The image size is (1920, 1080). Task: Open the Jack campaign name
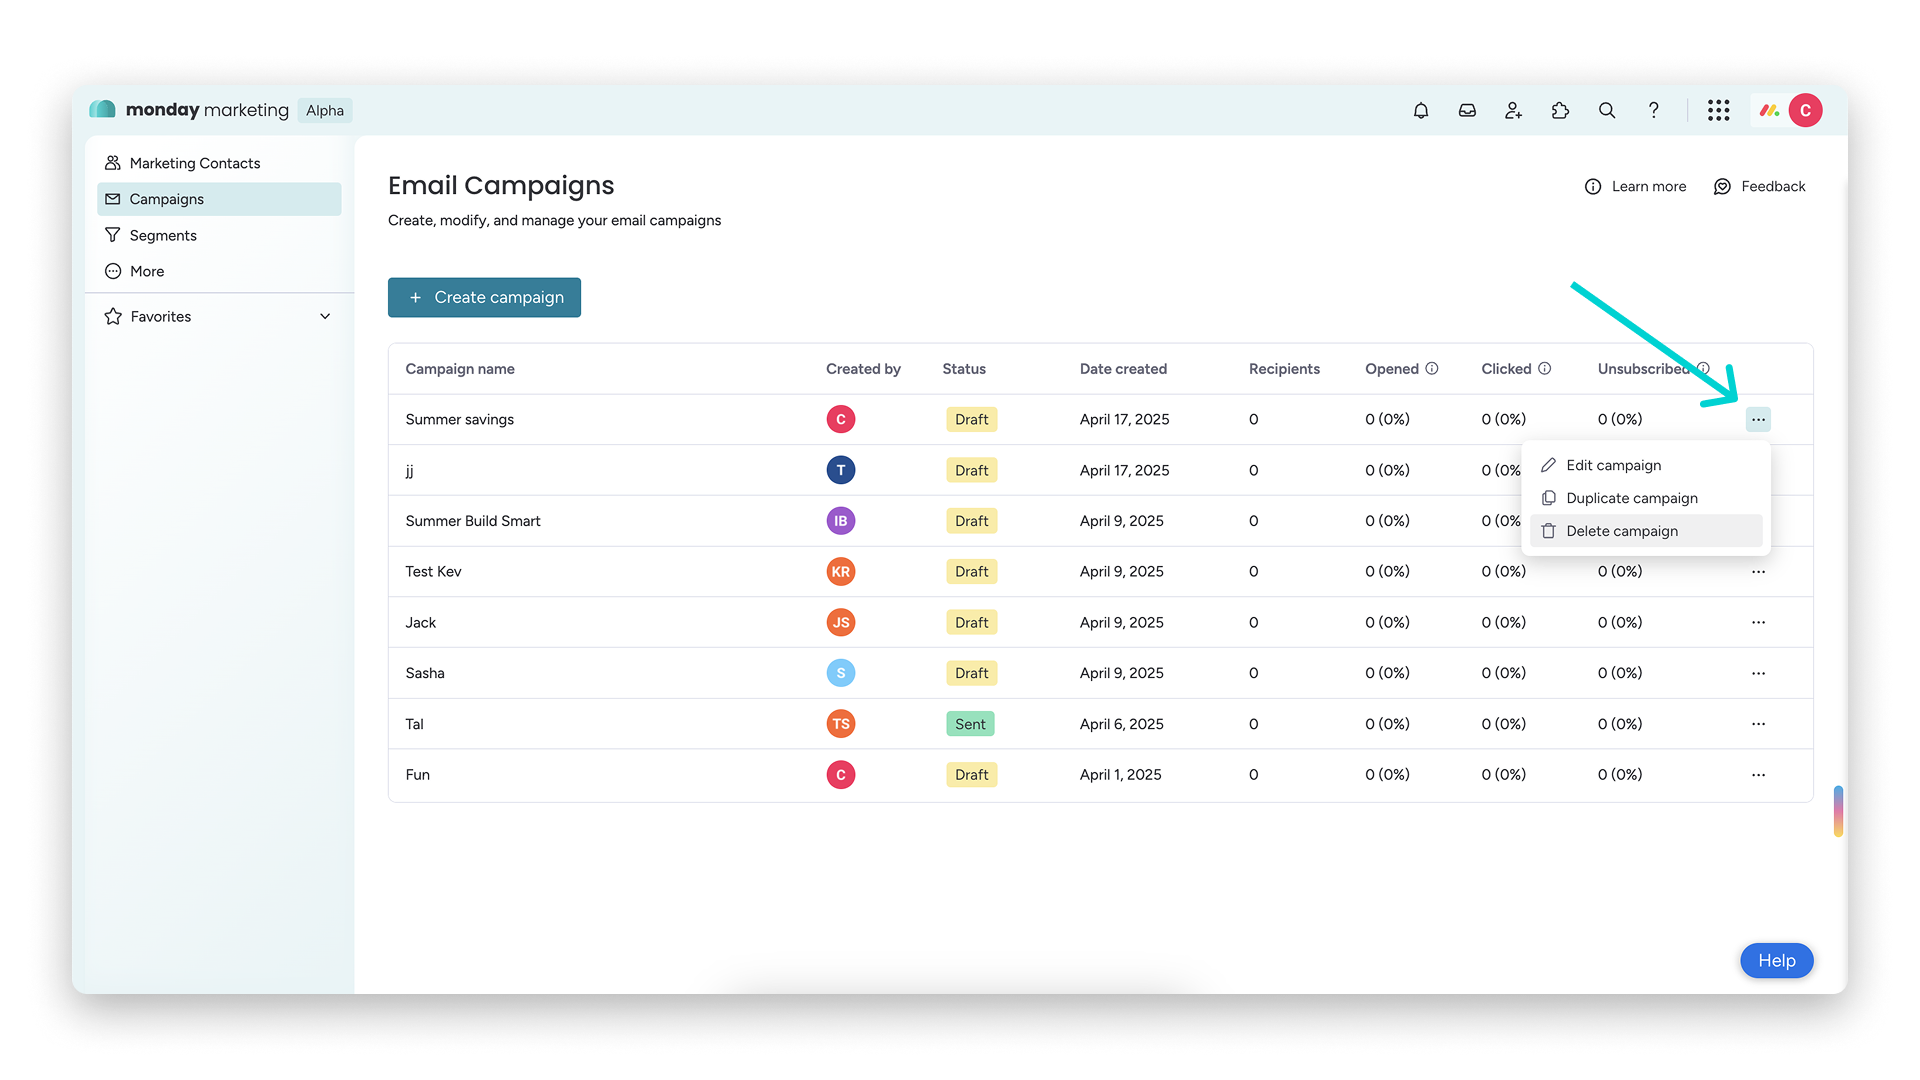click(421, 622)
